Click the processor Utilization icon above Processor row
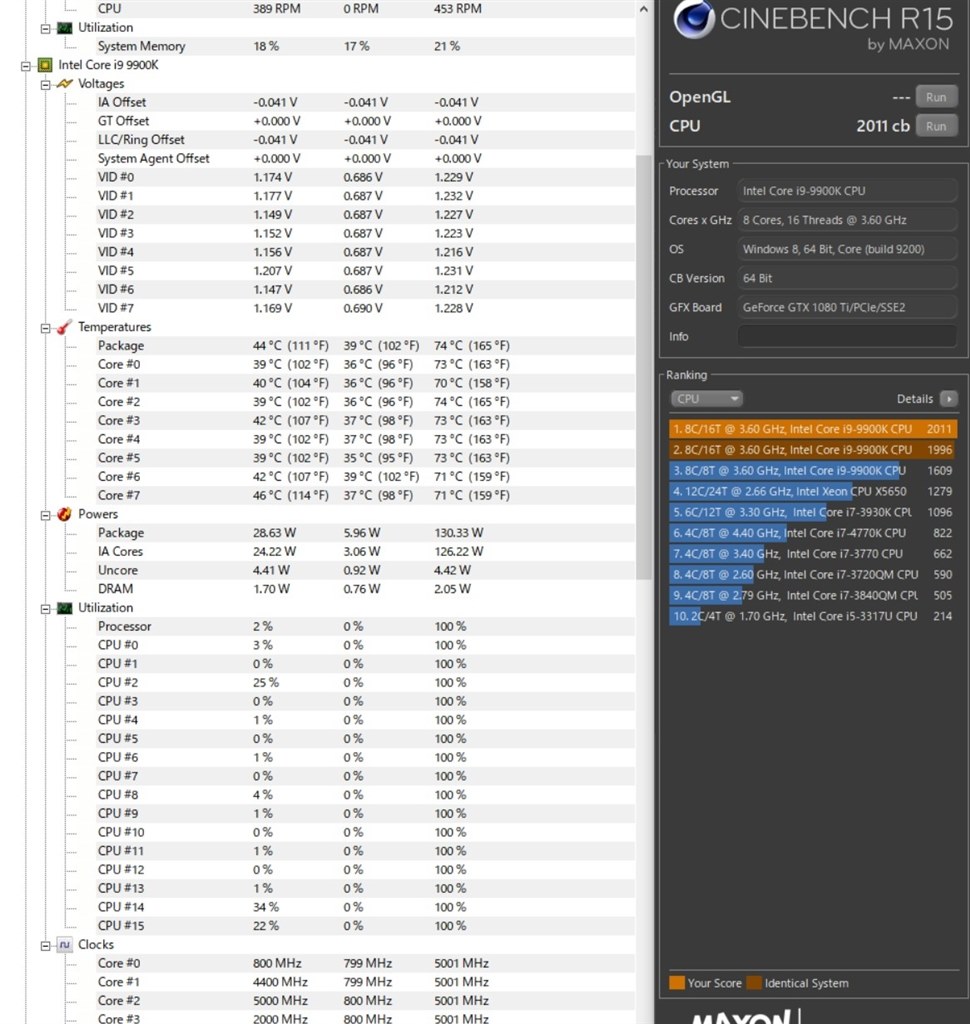Image resolution: width=970 pixels, height=1024 pixels. pos(64,607)
